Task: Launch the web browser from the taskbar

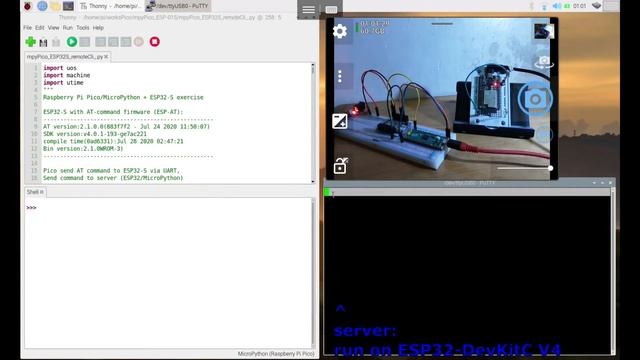Action: pos(42,6)
